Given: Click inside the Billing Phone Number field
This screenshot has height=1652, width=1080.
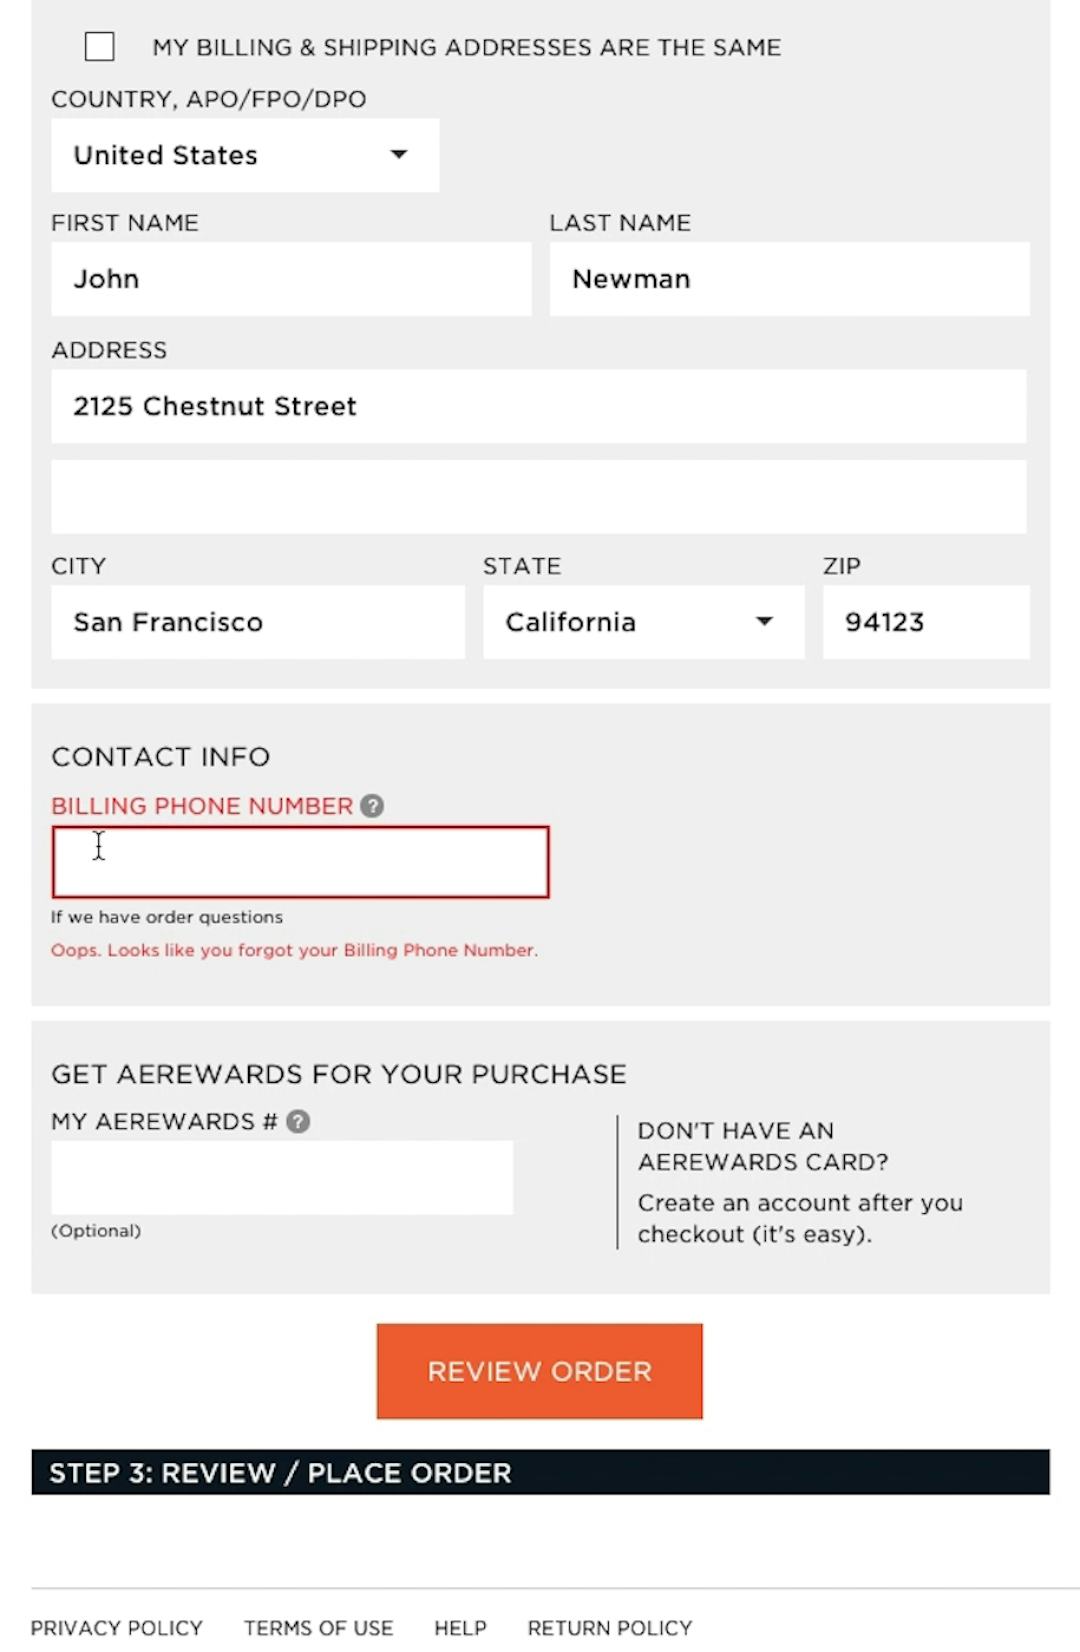Looking at the screenshot, I should pyautogui.click(x=300, y=861).
